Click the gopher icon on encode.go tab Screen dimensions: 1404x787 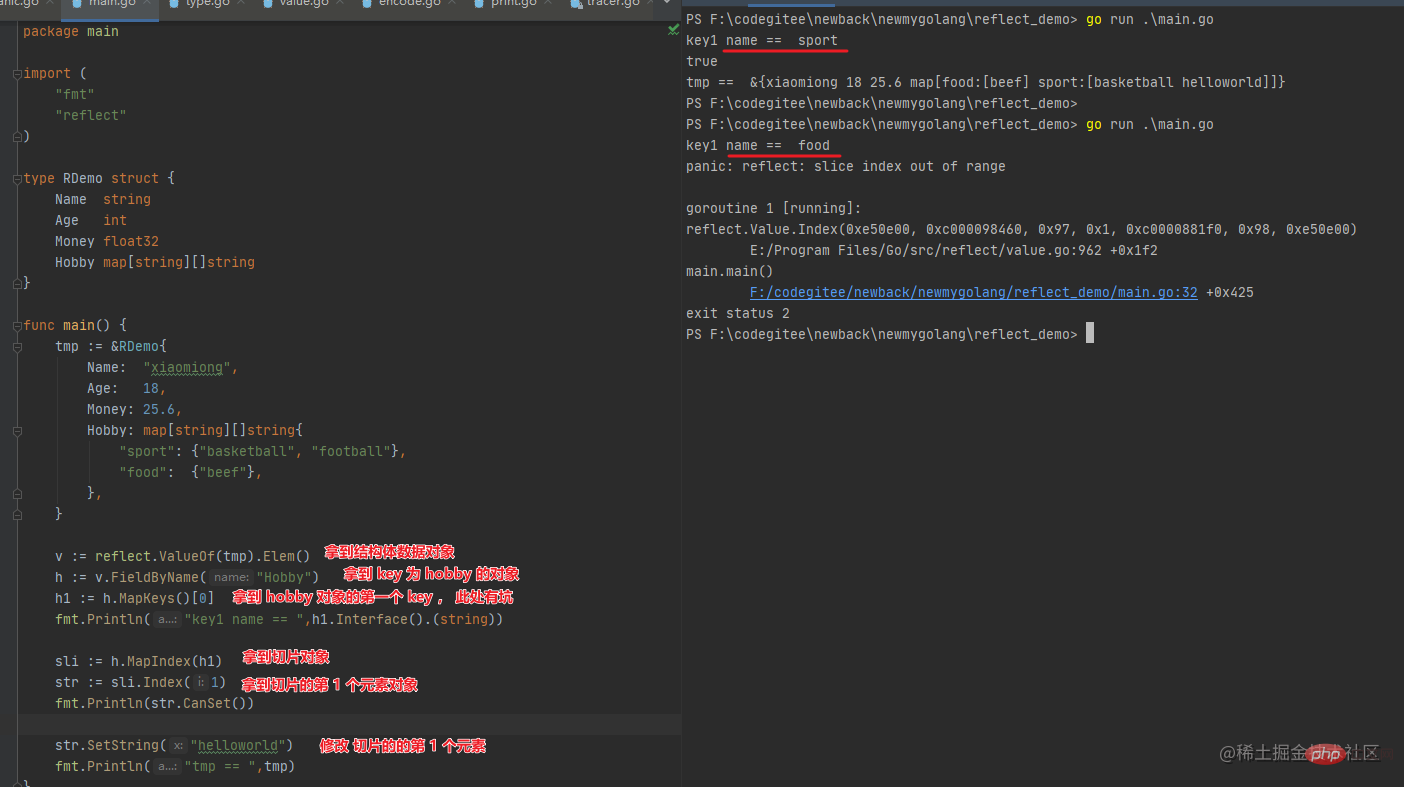(x=365, y=4)
